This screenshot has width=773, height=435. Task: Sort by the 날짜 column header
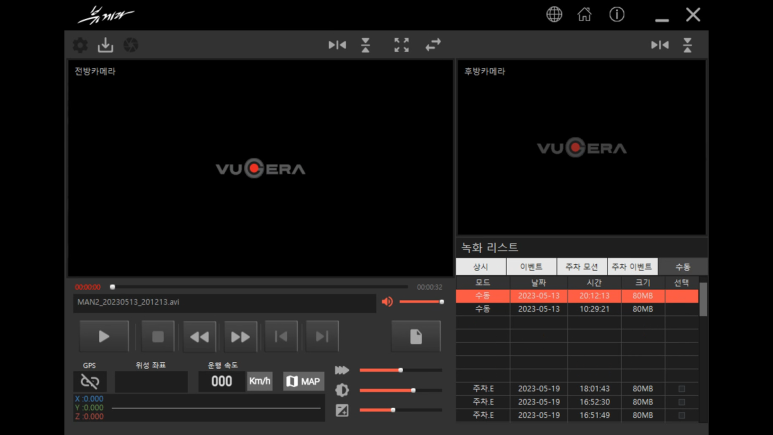[539, 283]
